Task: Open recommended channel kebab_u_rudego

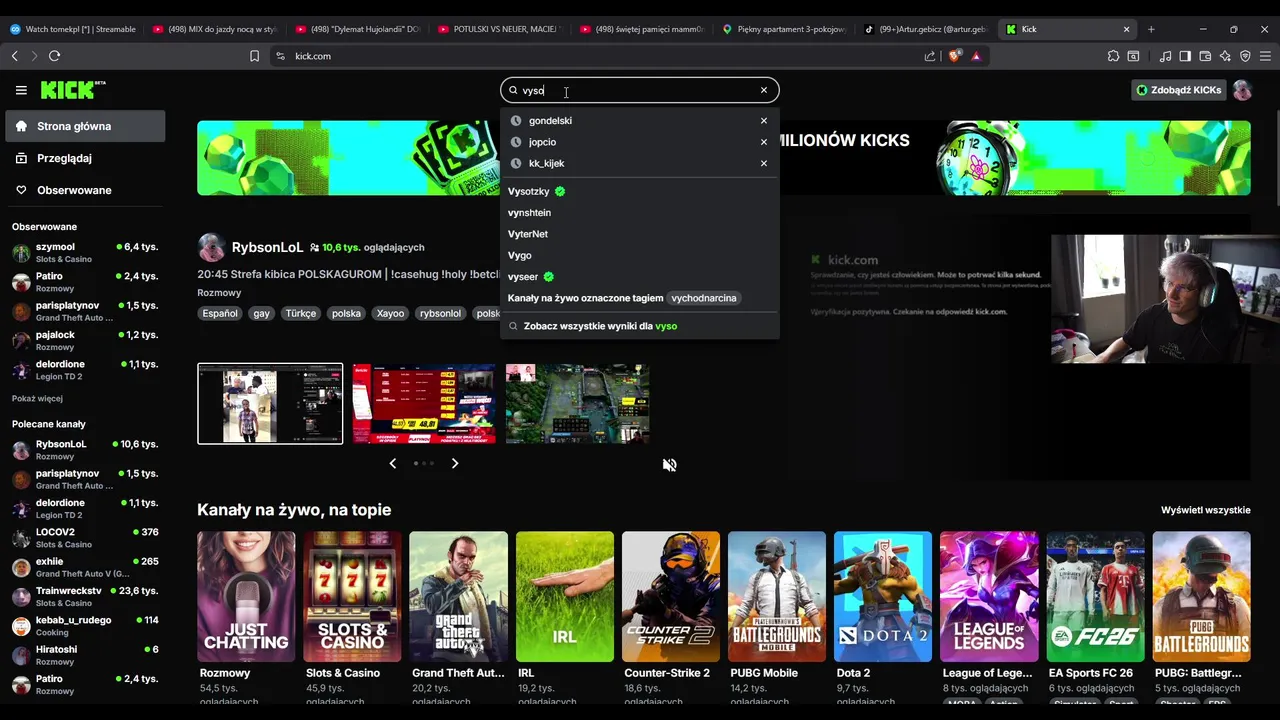Action: point(85,625)
